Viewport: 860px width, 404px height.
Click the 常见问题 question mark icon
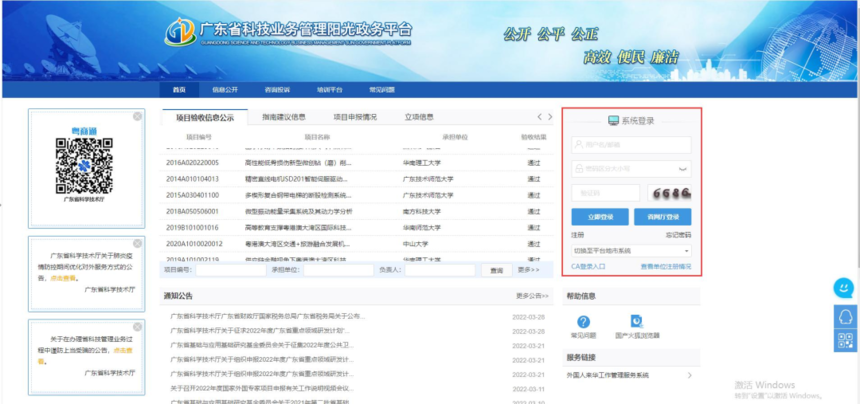(584, 322)
